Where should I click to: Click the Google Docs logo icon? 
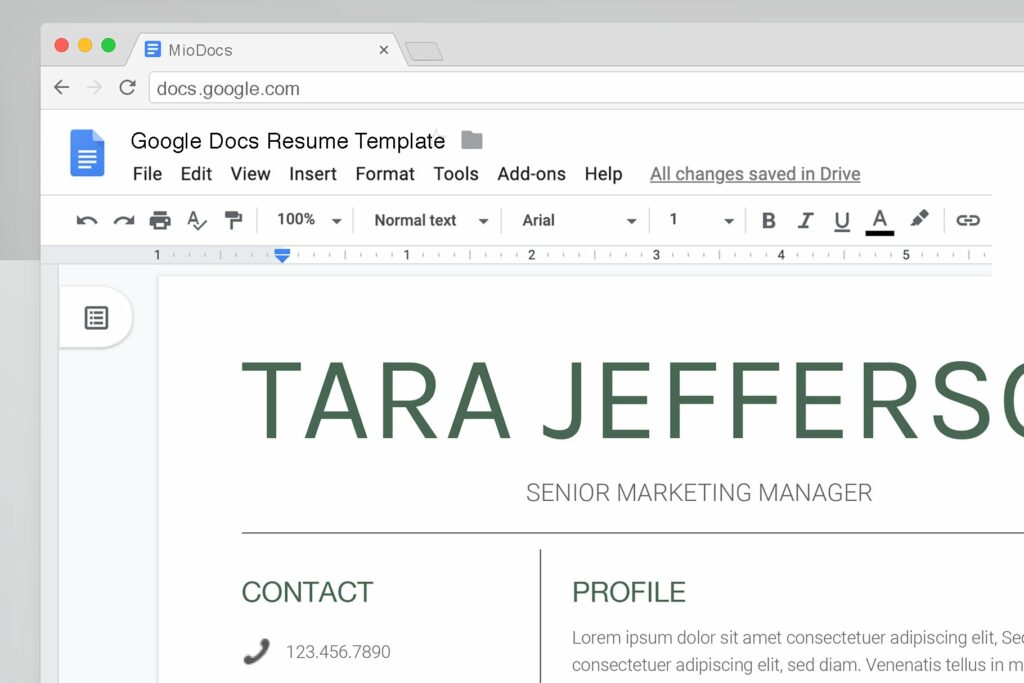[87, 152]
